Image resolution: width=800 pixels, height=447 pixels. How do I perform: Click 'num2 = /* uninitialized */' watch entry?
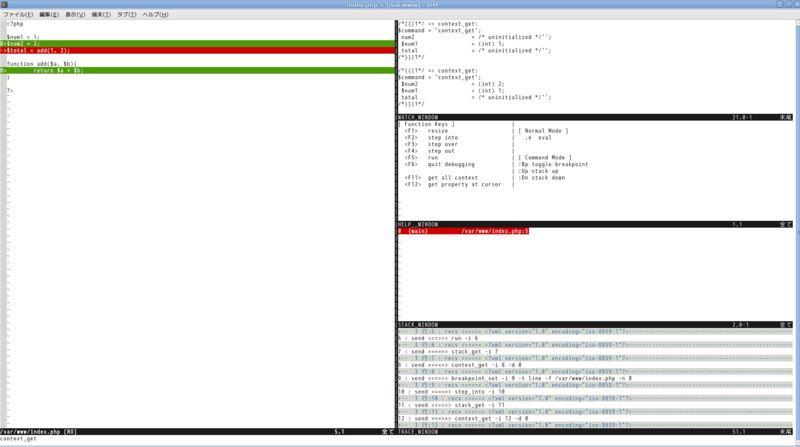pos(476,37)
